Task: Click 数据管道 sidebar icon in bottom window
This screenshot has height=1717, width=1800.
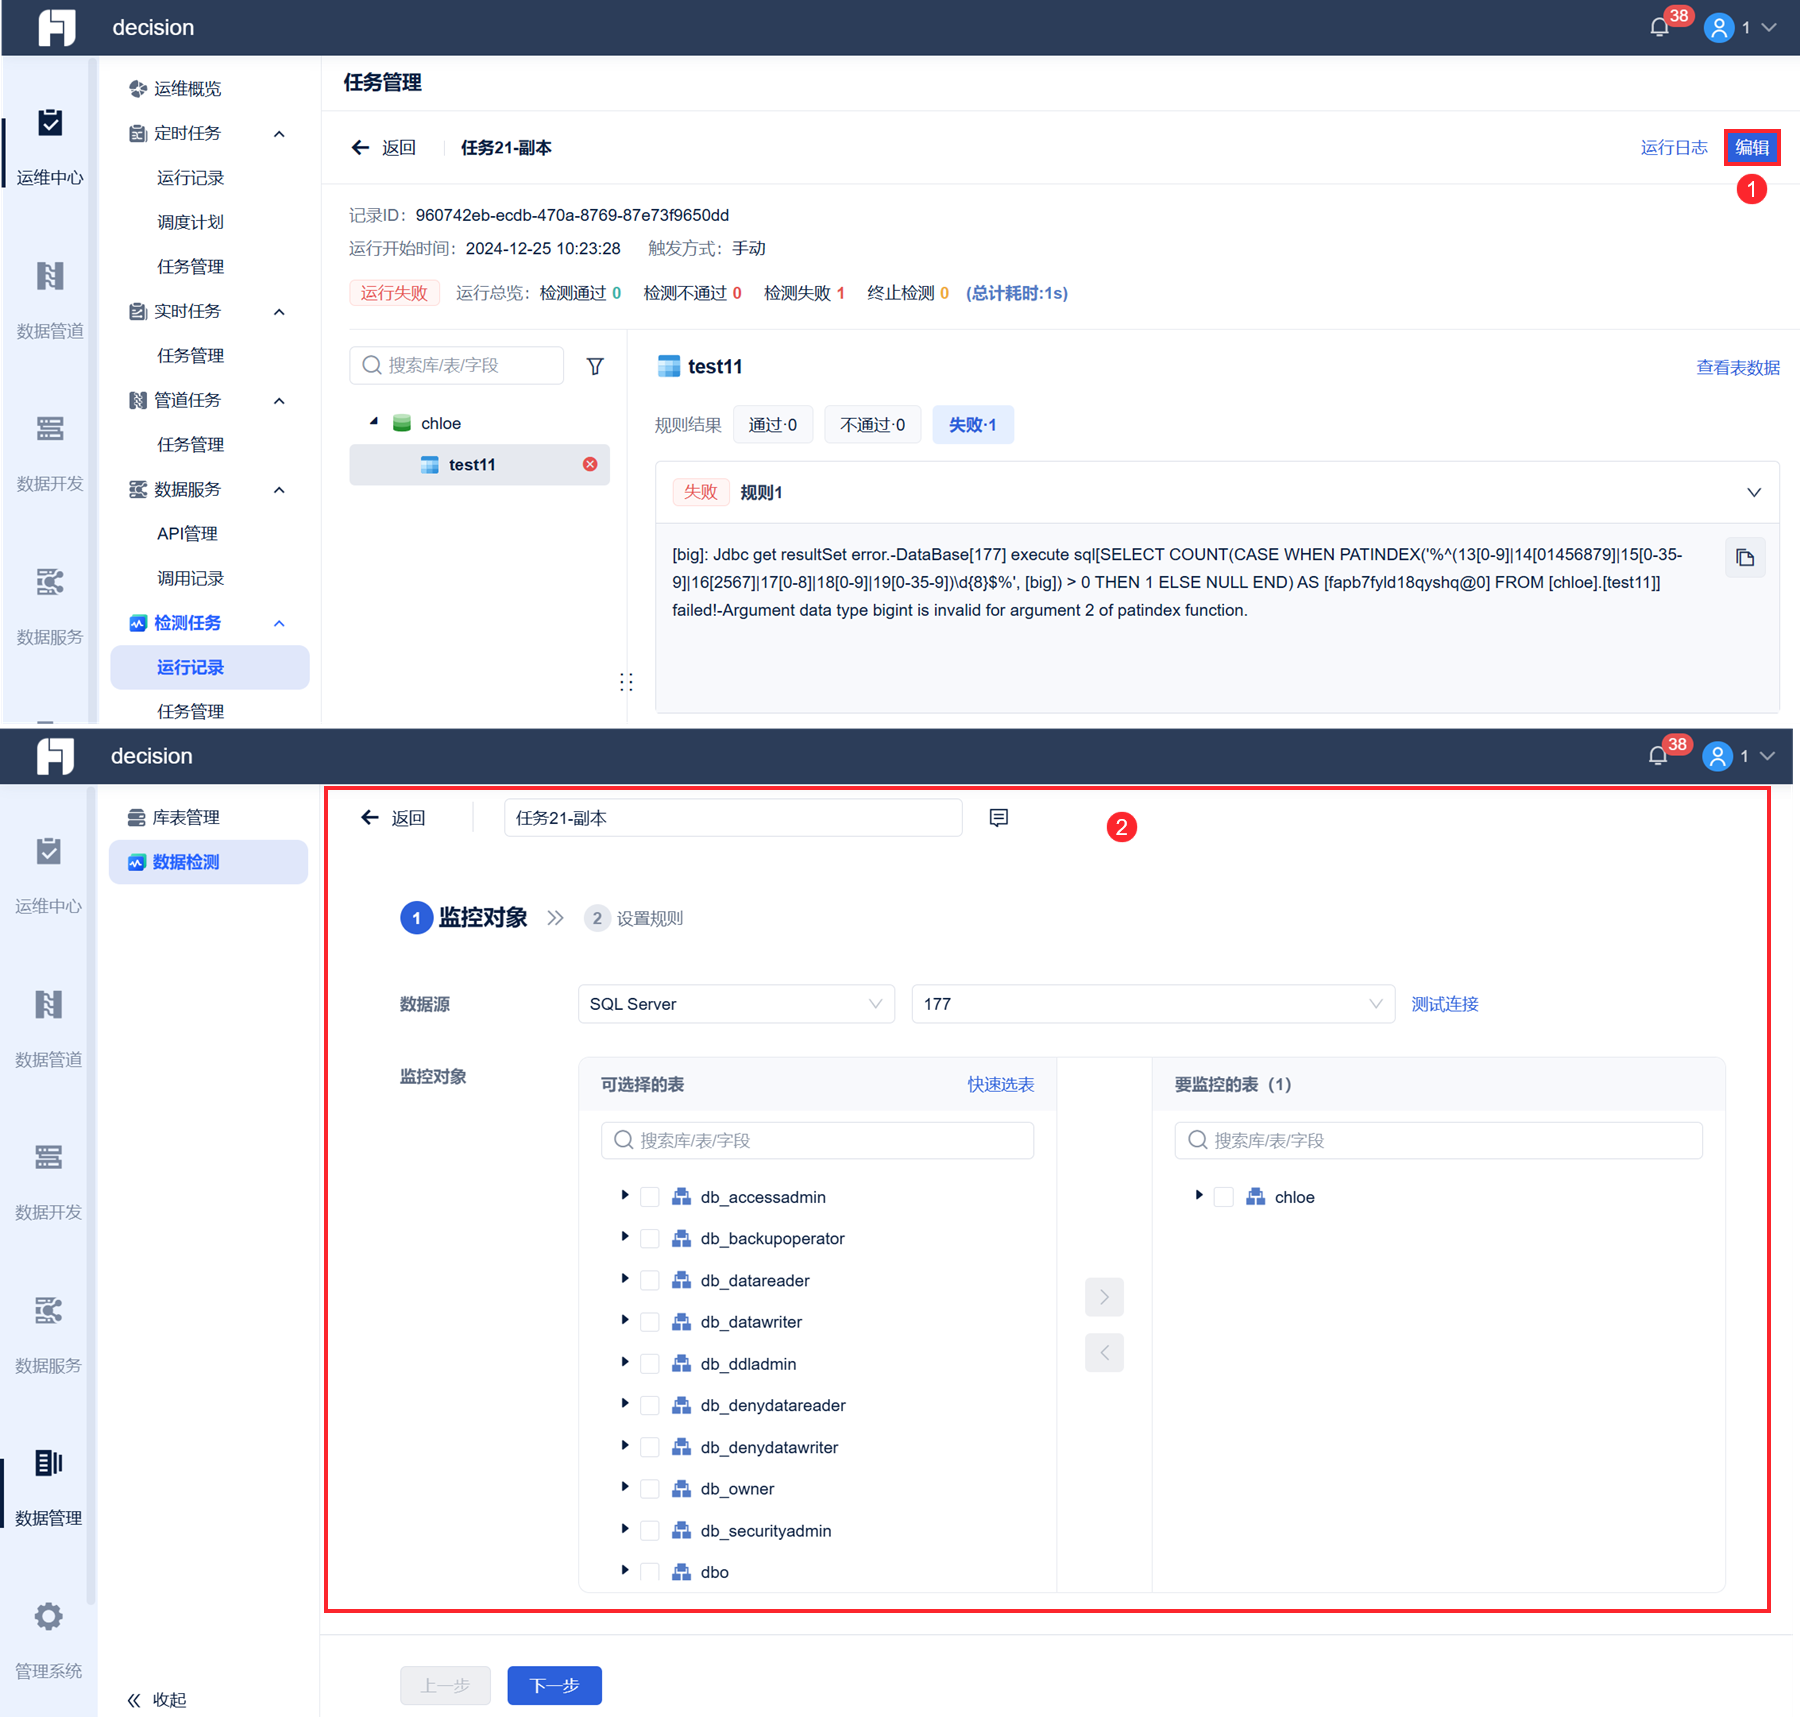Action: point(48,1004)
